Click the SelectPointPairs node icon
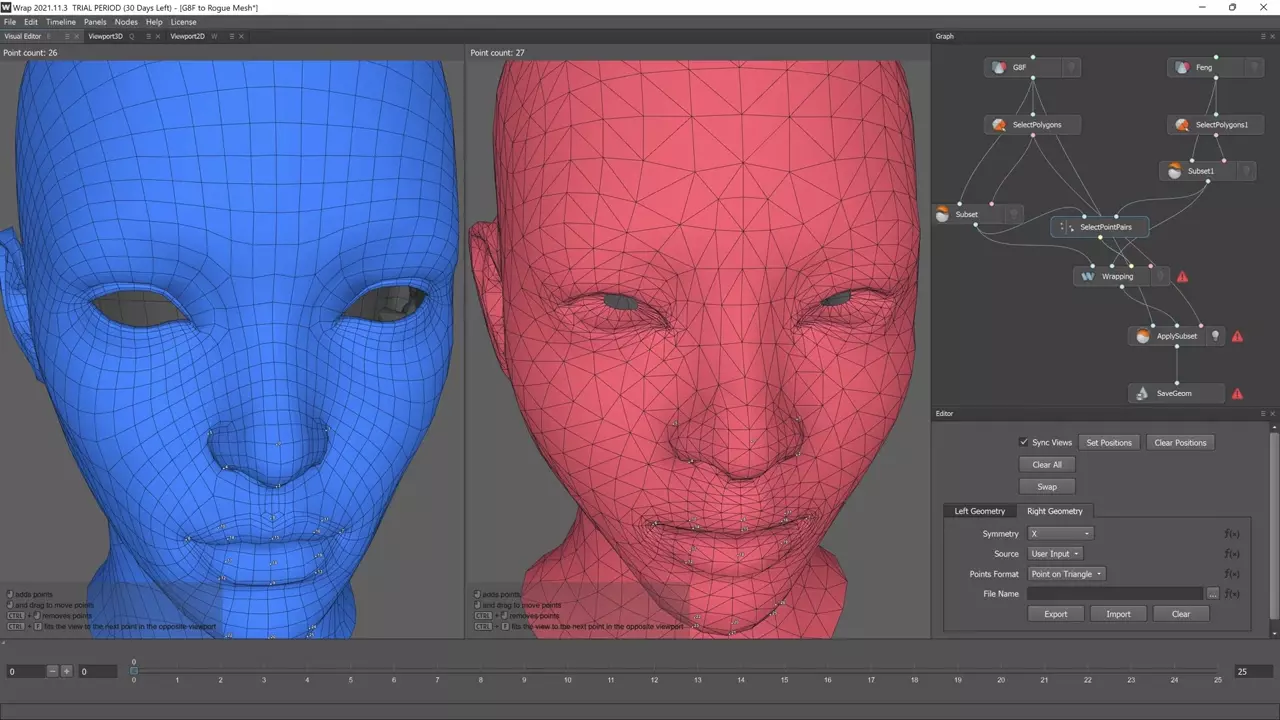1280x720 pixels. 1066,228
